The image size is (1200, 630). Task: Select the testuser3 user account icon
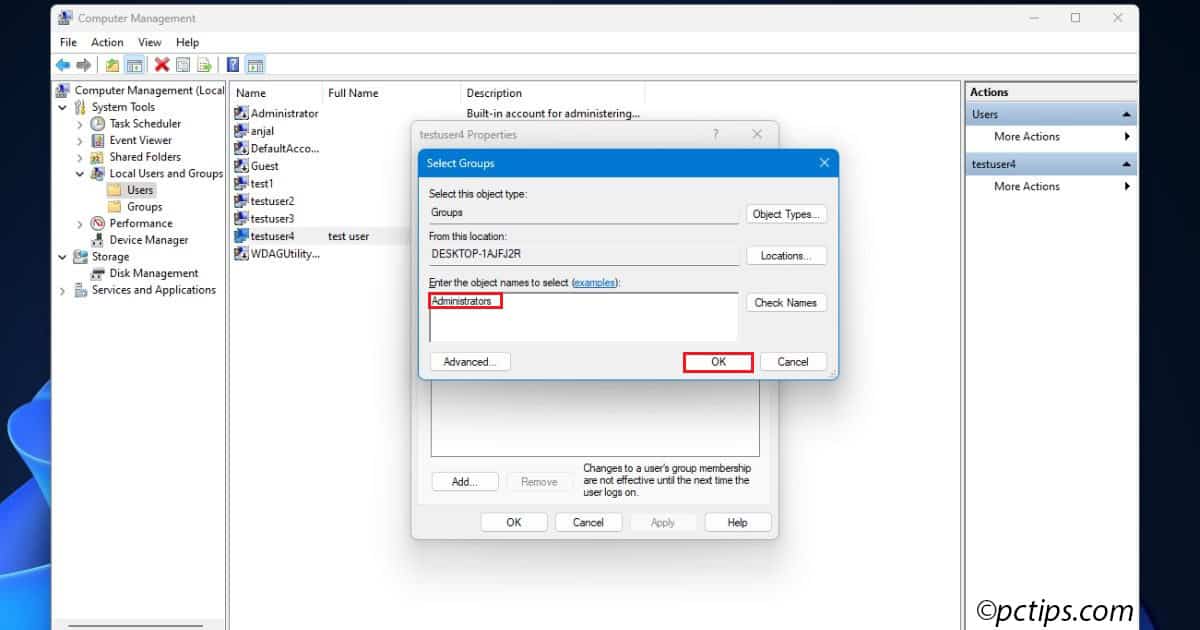[x=241, y=218]
